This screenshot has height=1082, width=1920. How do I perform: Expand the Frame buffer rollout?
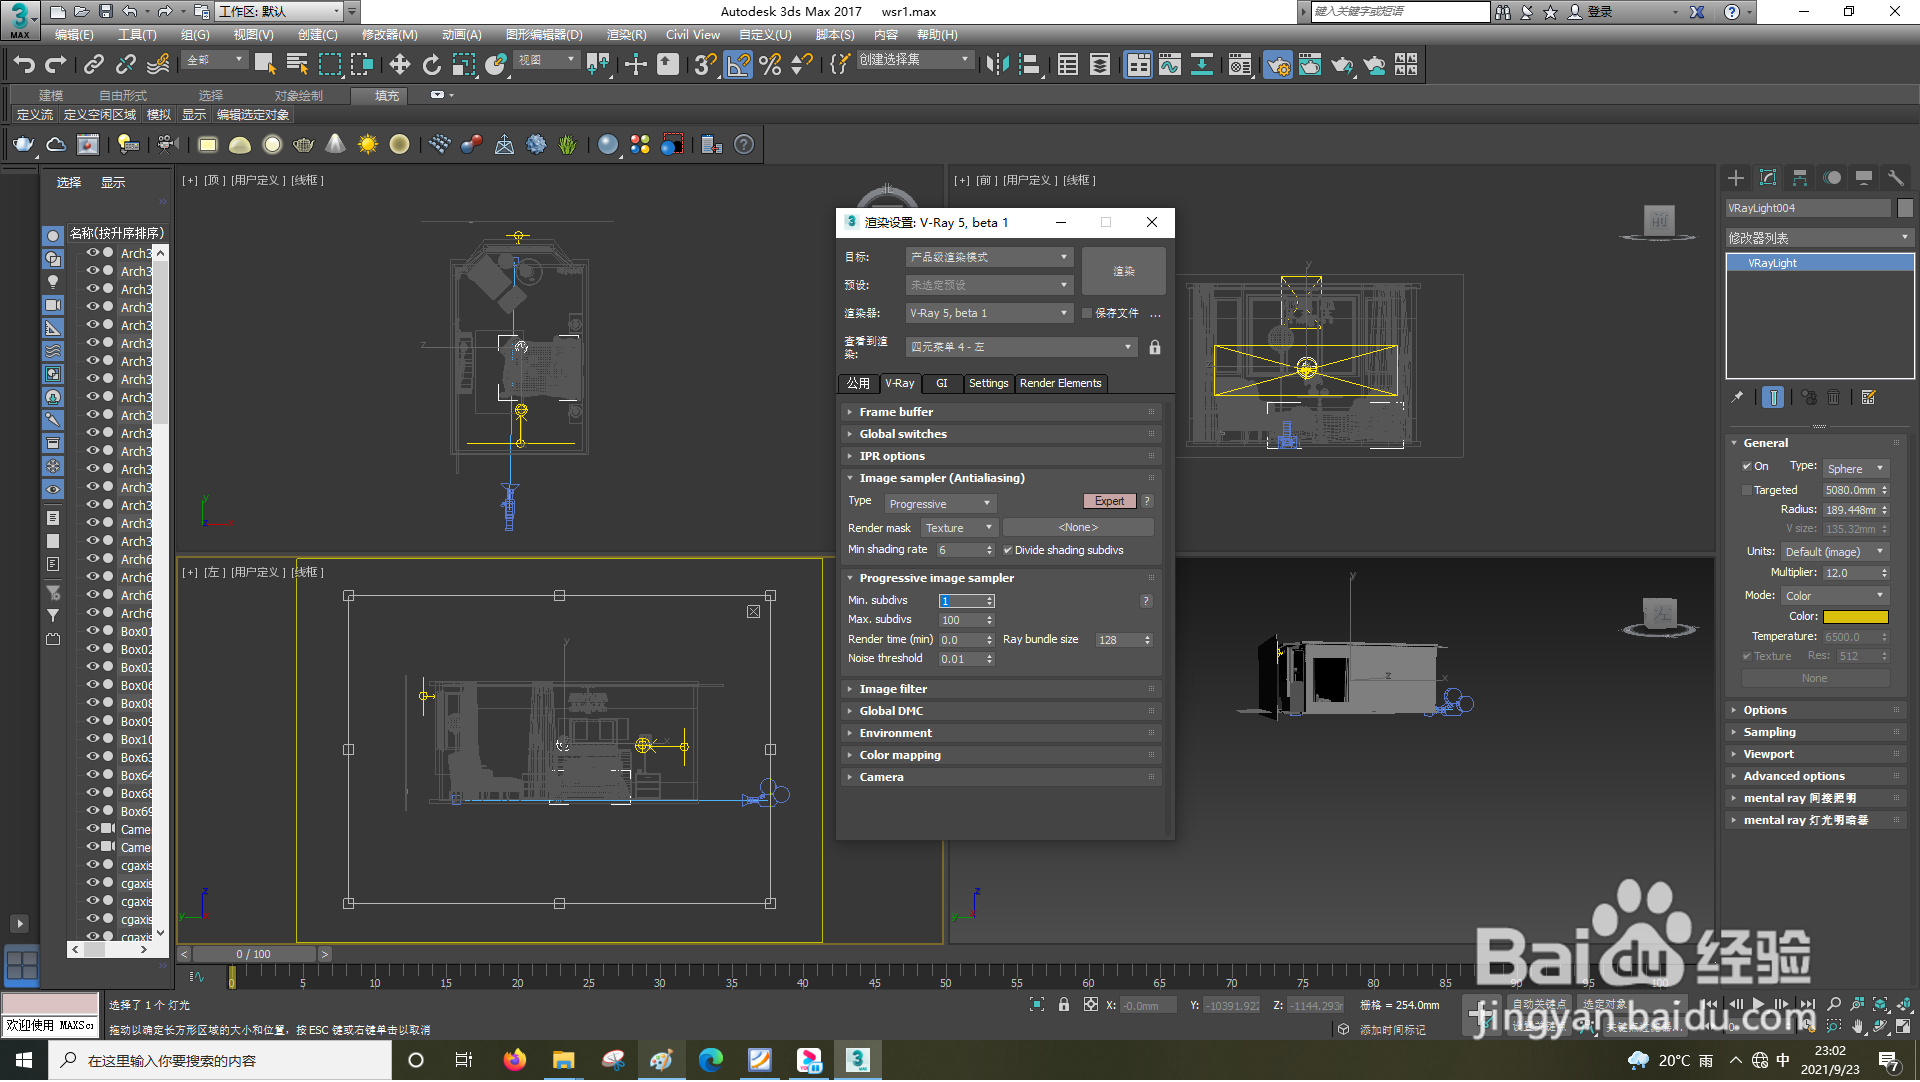coord(1000,412)
